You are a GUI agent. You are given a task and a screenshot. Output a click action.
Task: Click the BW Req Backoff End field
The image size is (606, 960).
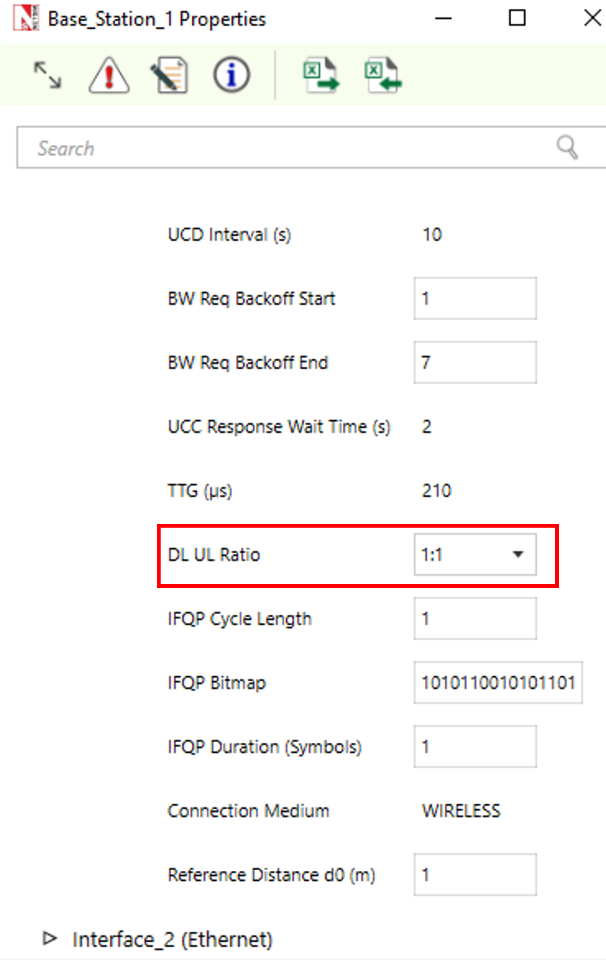475,362
